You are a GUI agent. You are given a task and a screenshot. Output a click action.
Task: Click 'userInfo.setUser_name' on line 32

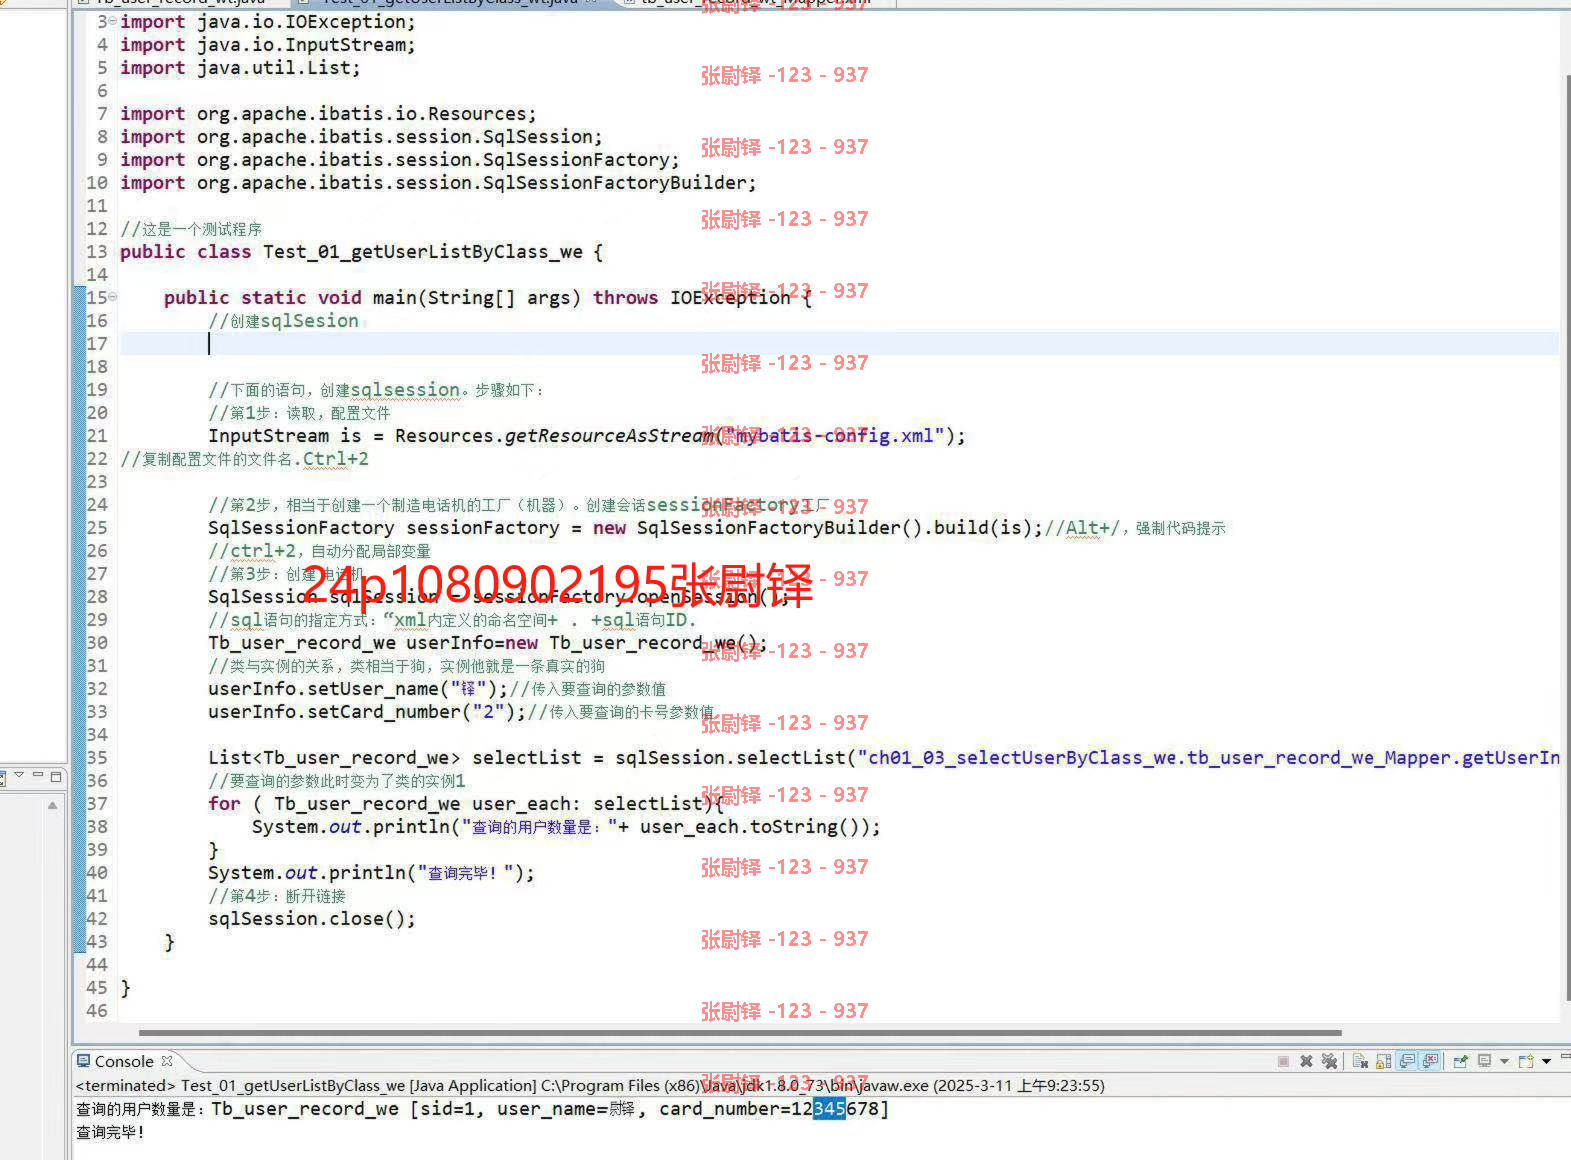pos(323,689)
